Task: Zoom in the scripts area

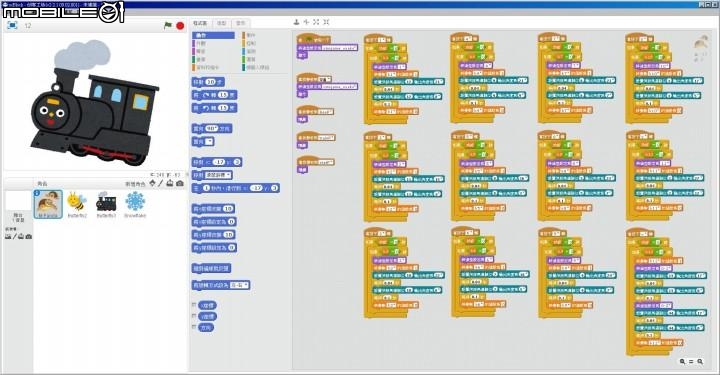Action: (x=700, y=362)
